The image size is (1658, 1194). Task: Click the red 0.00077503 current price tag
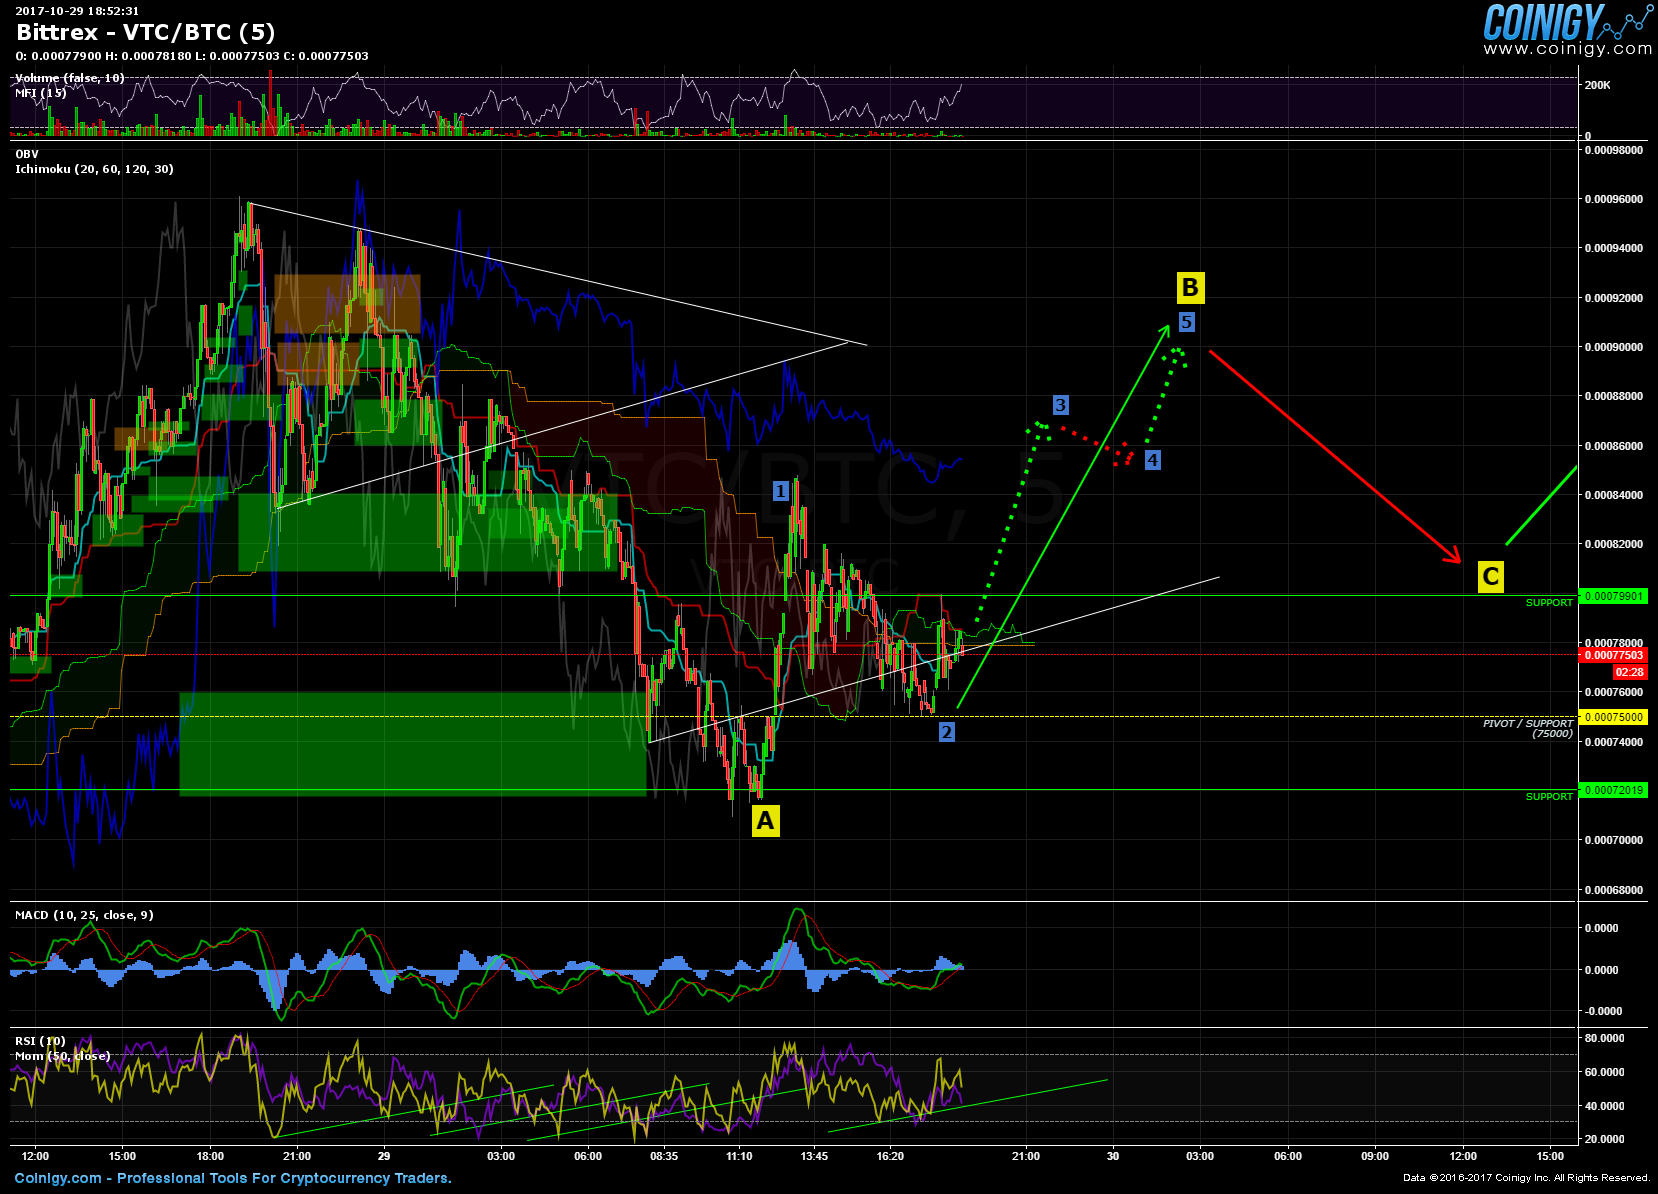[1612, 655]
